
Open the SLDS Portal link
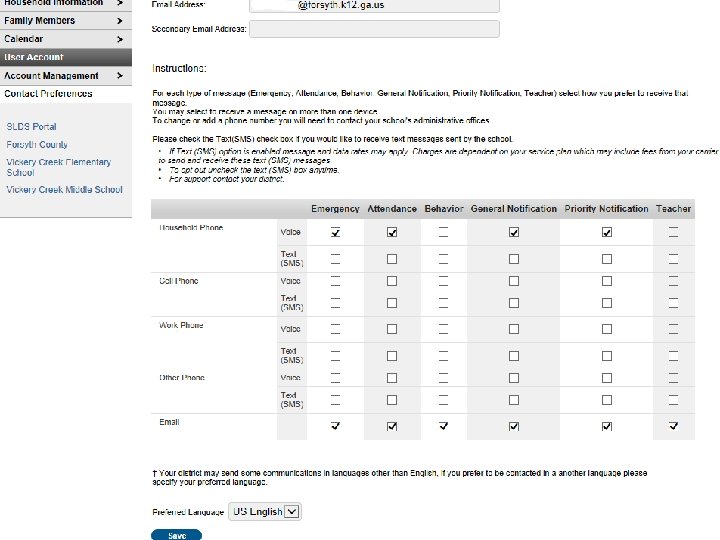[31, 126]
